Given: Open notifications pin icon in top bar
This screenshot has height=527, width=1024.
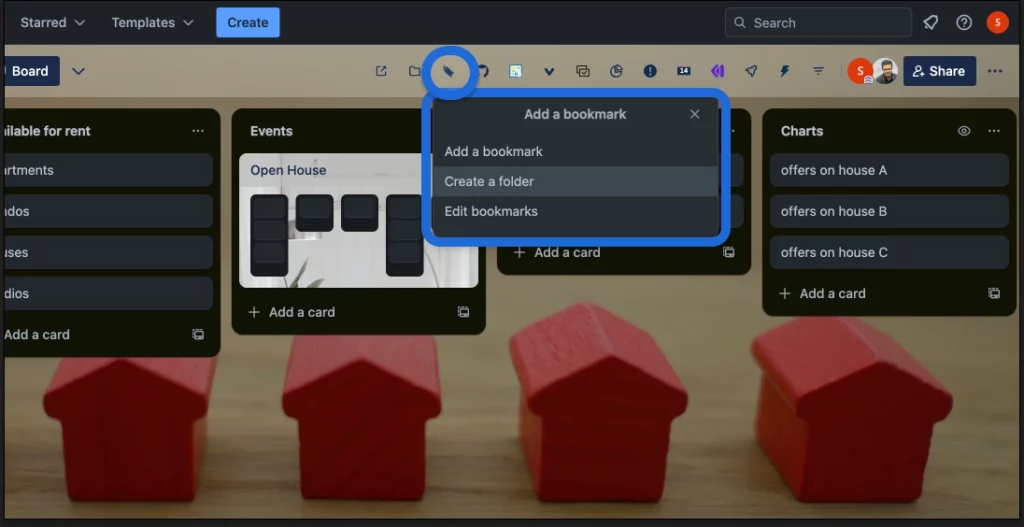Looking at the screenshot, I should [931, 23].
